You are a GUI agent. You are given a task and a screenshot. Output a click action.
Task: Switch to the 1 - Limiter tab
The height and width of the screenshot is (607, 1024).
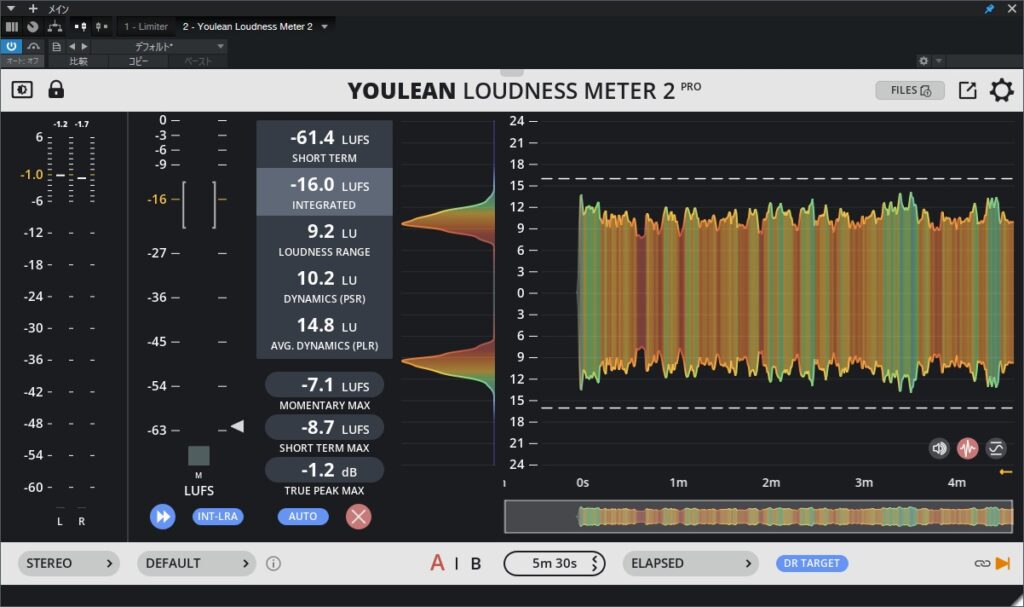146,27
